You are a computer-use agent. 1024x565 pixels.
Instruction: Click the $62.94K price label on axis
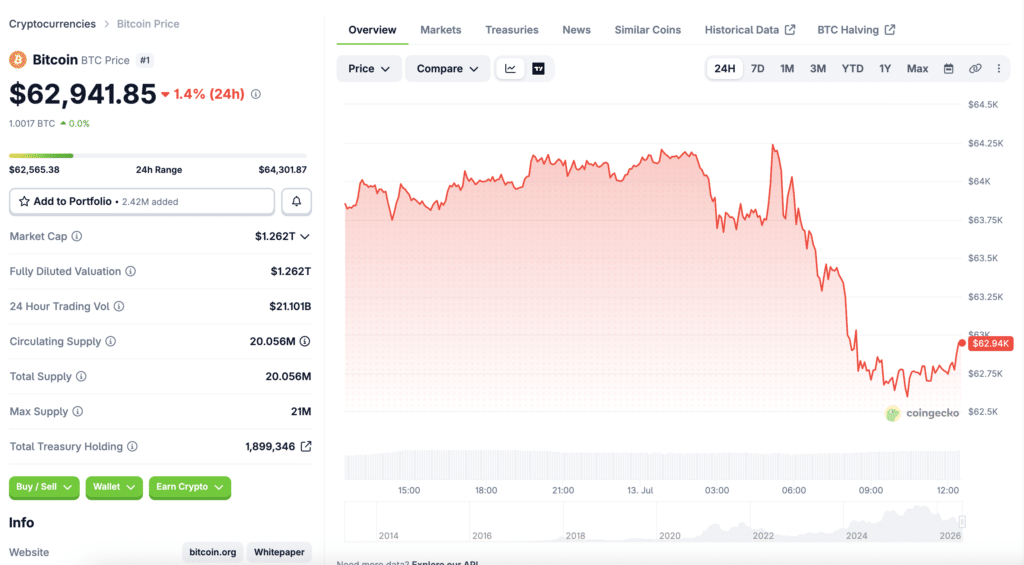991,344
